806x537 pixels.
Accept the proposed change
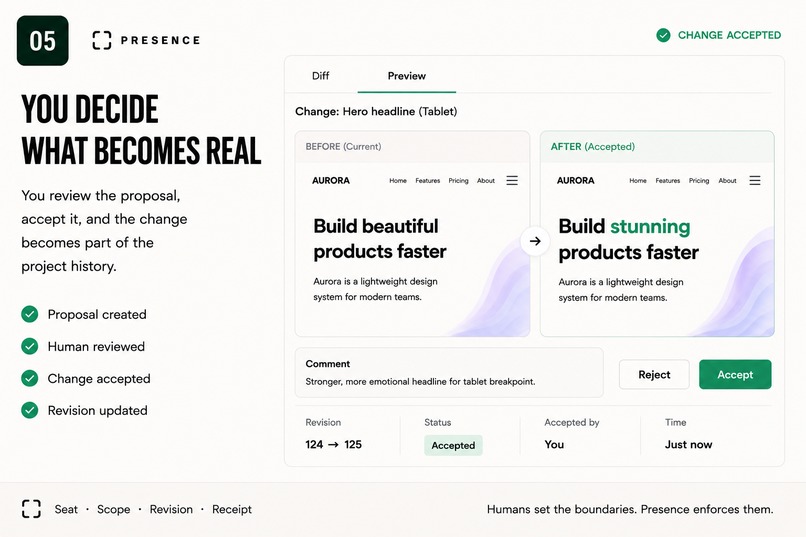[735, 375]
